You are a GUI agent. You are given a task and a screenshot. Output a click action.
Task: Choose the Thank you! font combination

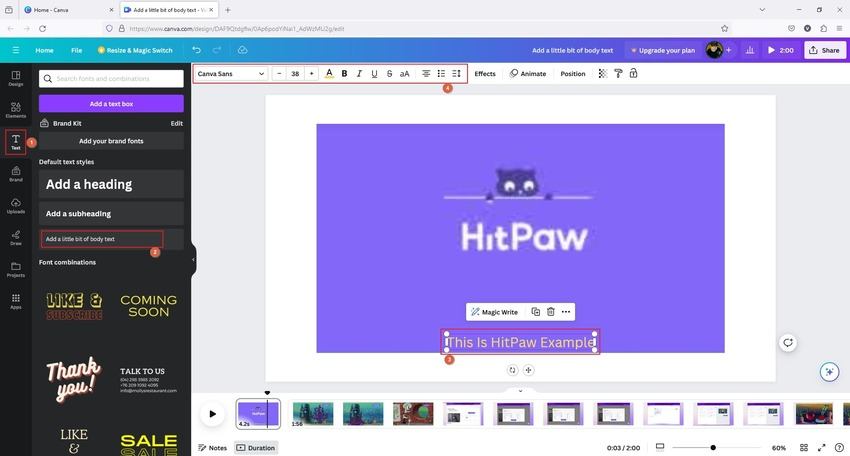click(73, 378)
